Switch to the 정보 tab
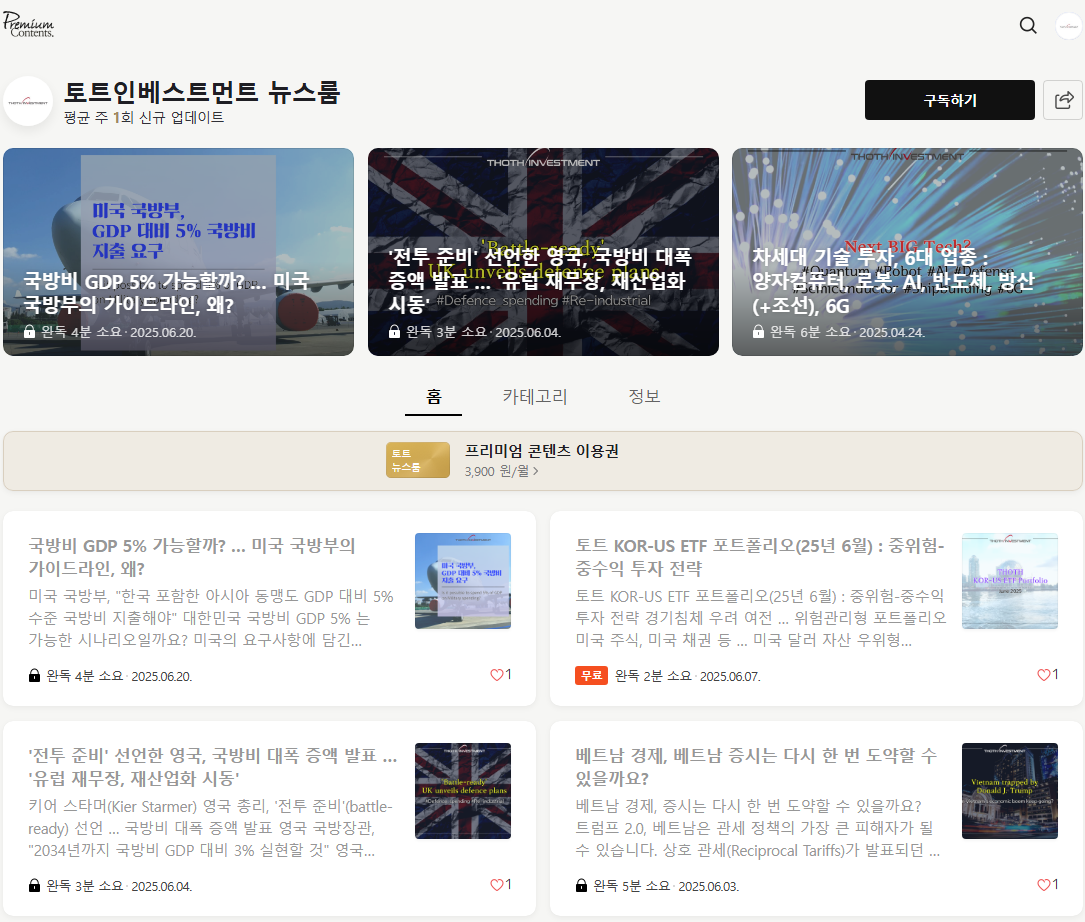Viewport: 1085px width, 922px height. coord(644,397)
